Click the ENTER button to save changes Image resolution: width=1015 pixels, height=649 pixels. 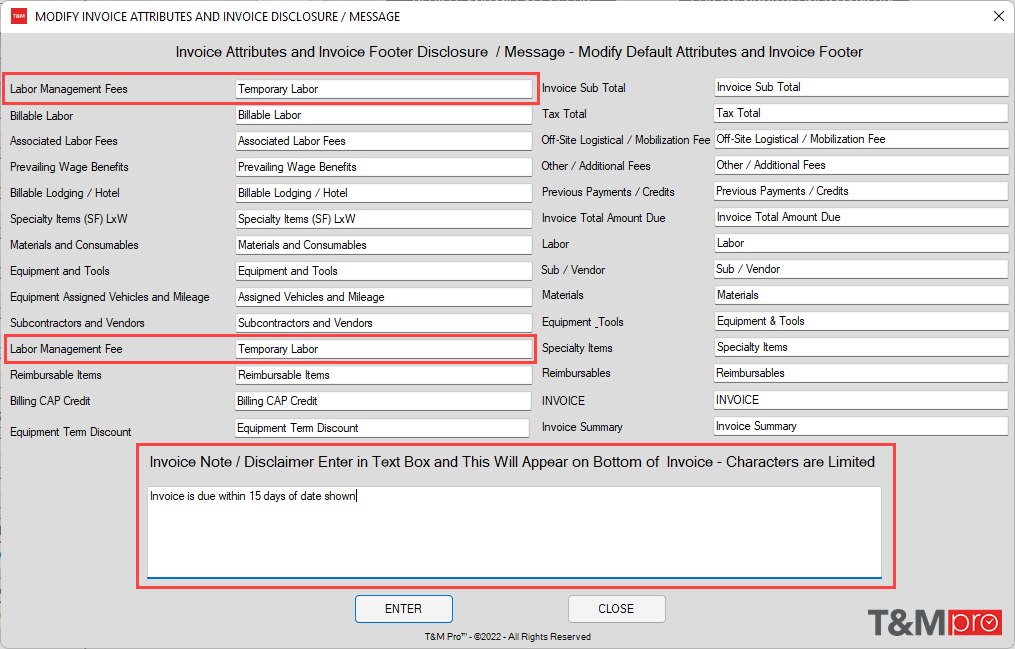[403, 609]
